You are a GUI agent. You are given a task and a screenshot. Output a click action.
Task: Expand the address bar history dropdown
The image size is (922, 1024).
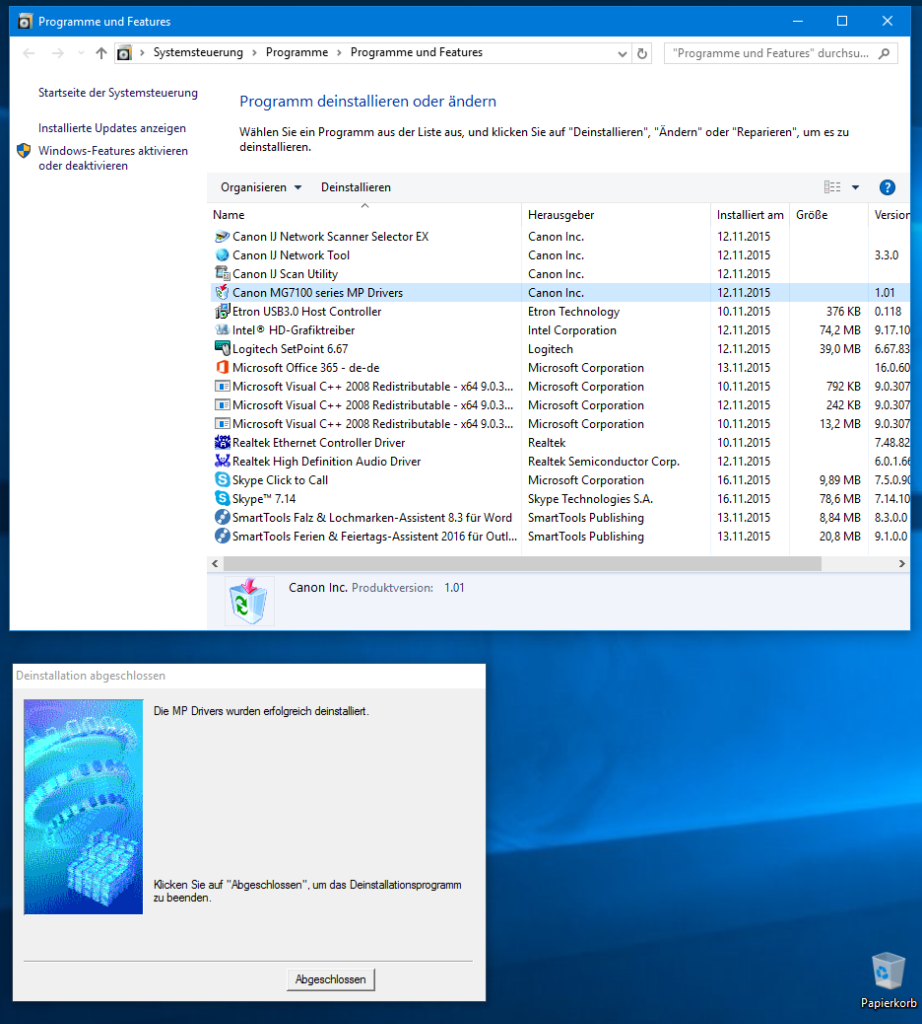coord(622,54)
